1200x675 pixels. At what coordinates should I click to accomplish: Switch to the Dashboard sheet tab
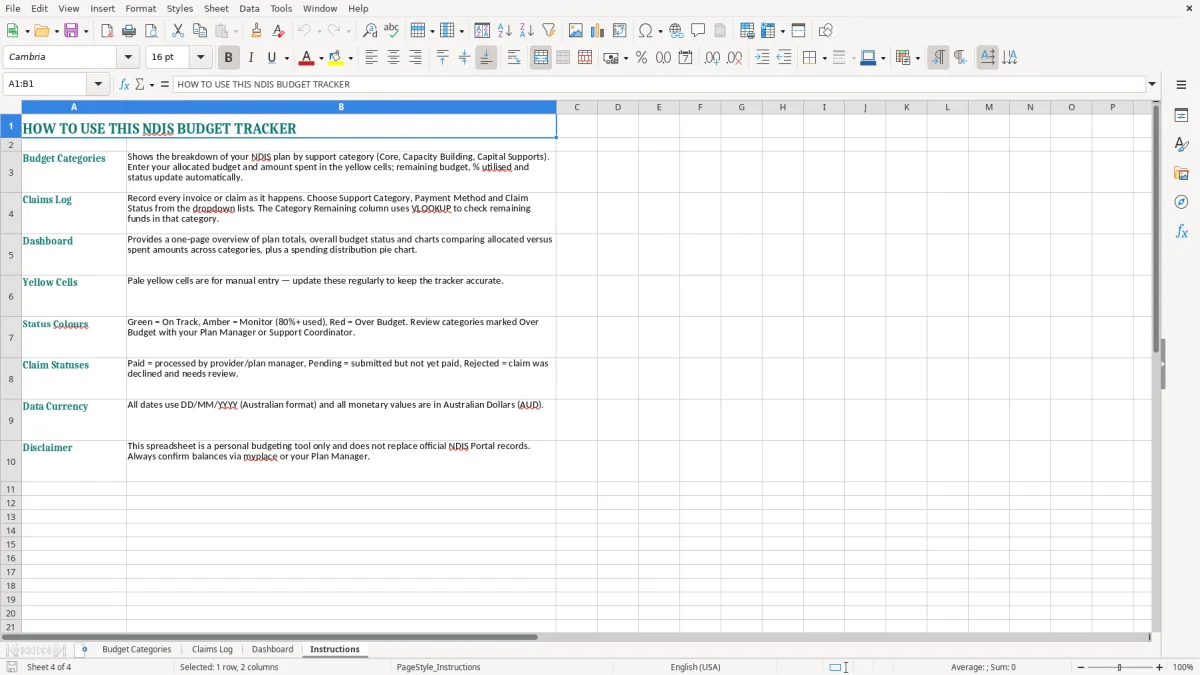click(272, 650)
